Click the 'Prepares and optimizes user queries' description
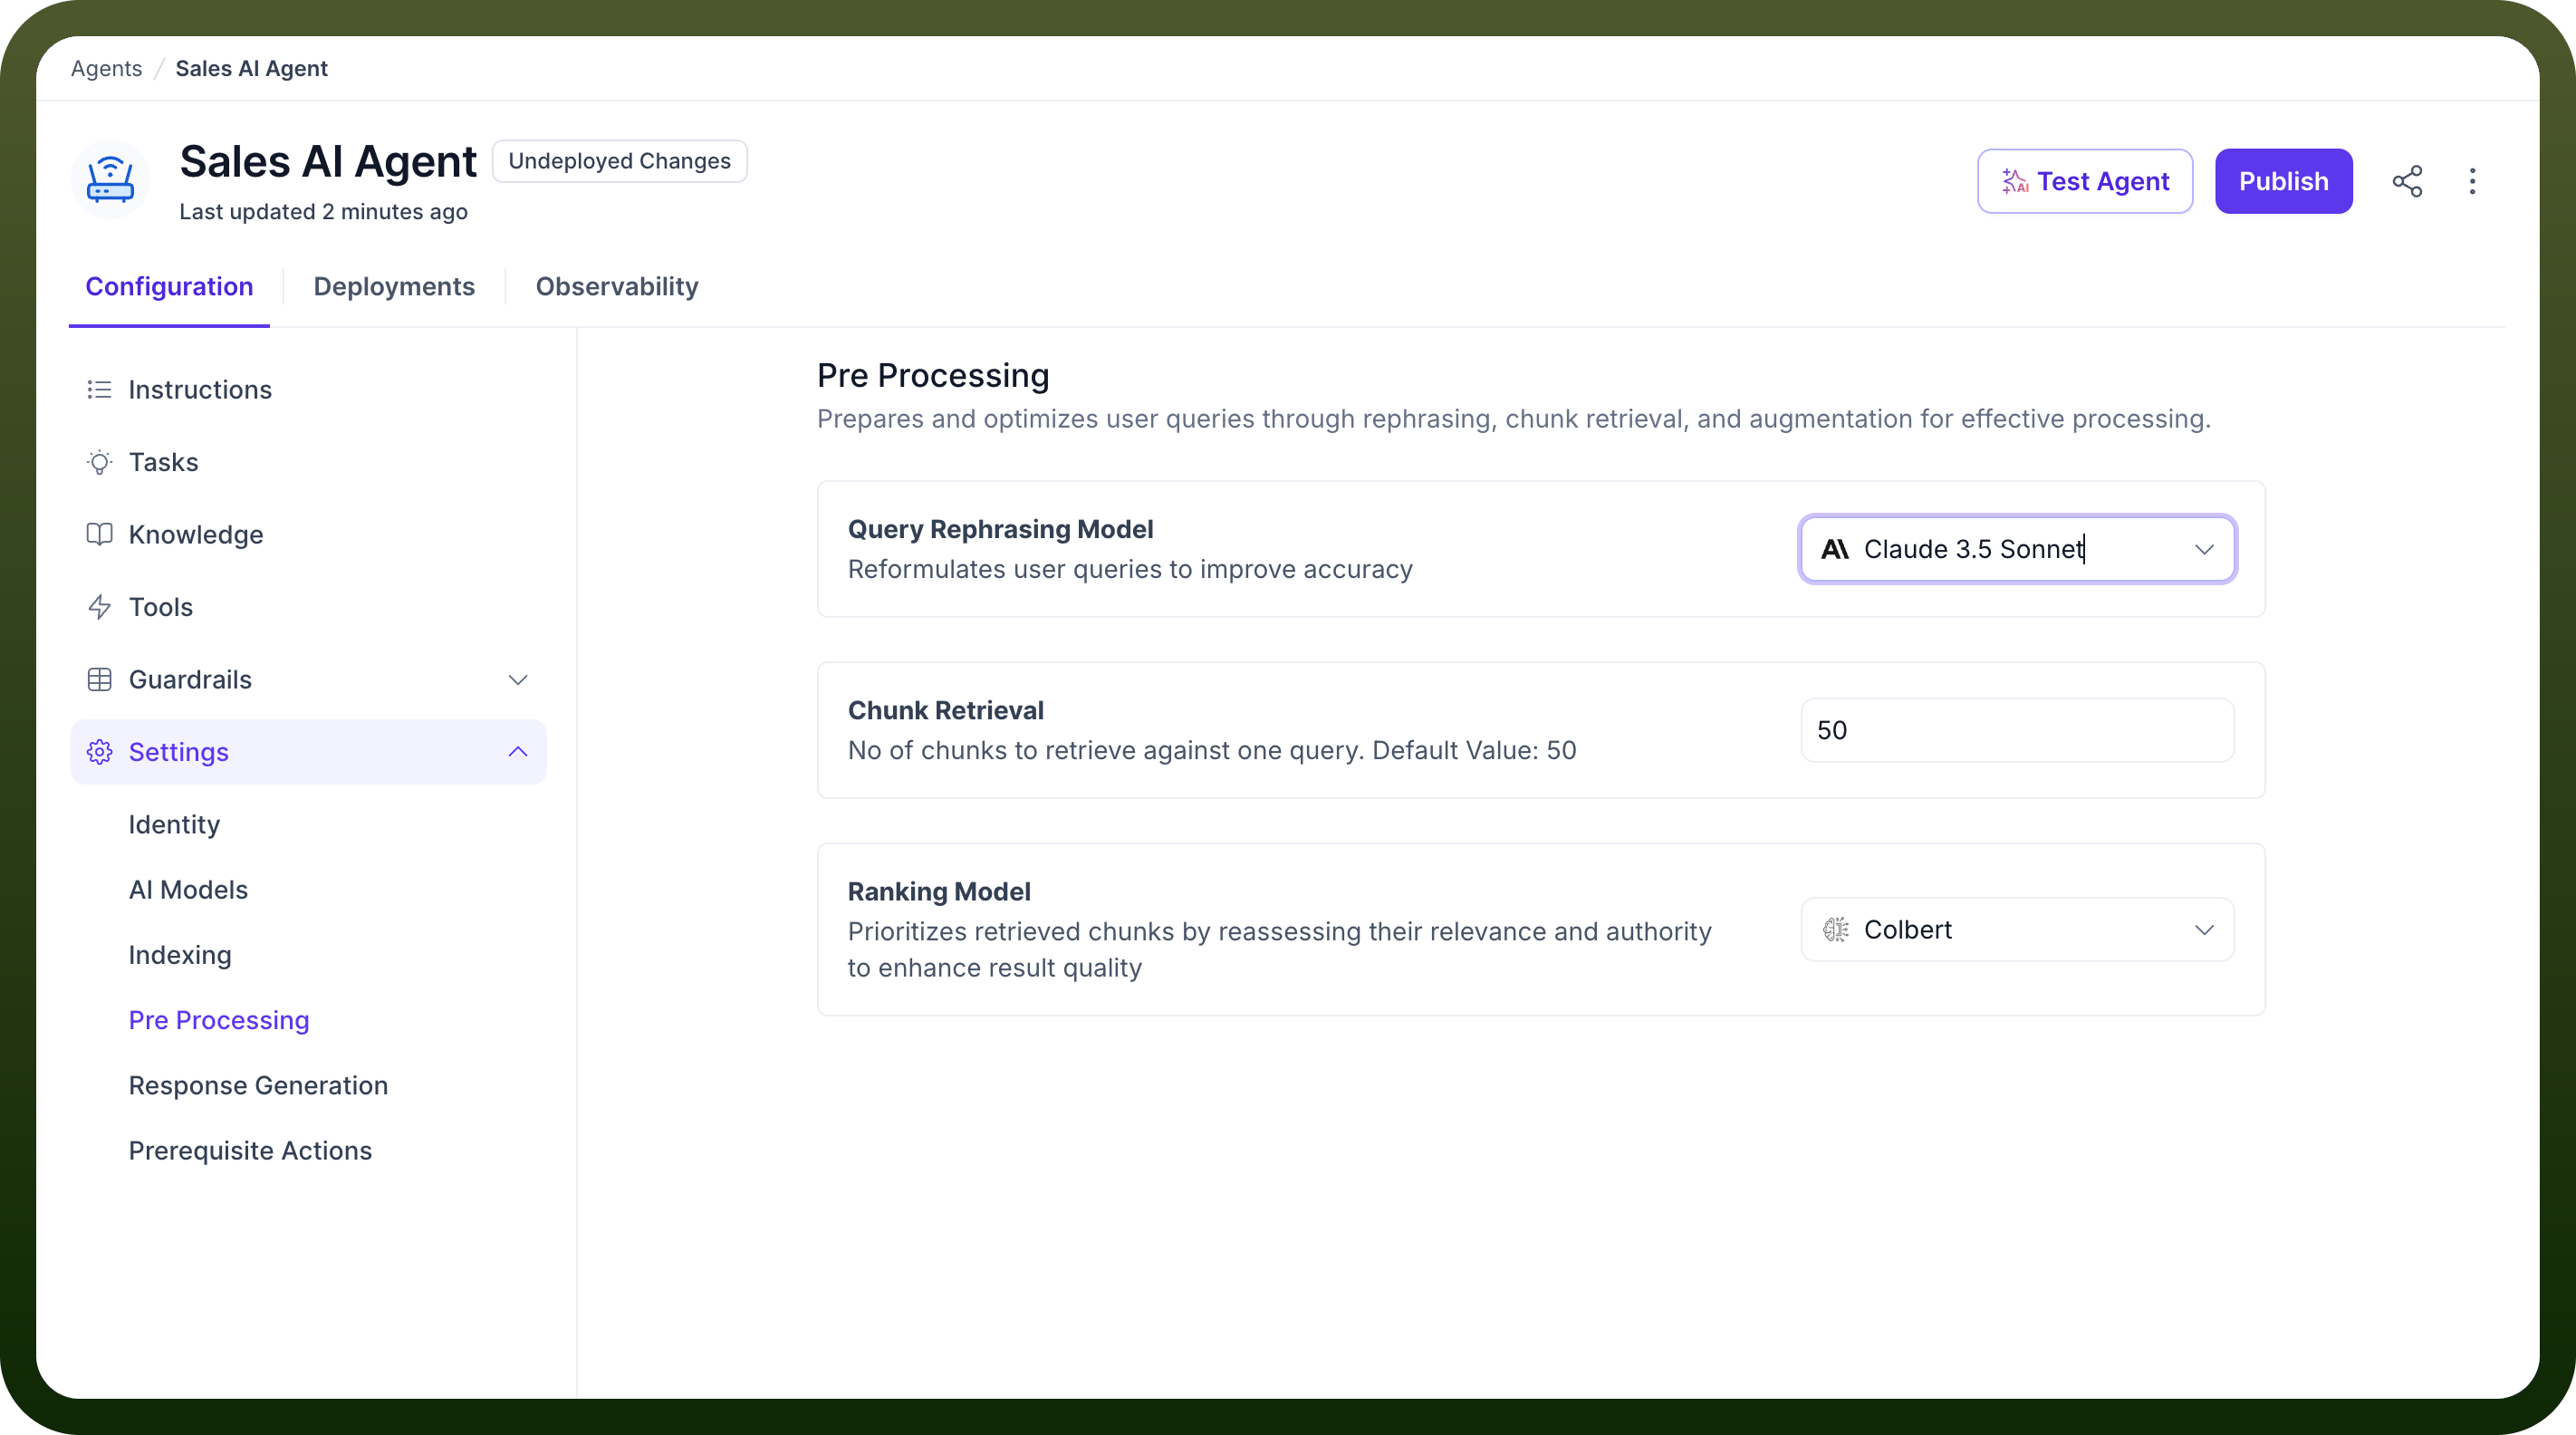This screenshot has width=2576, height=1435. click(x=1514, y=419)
